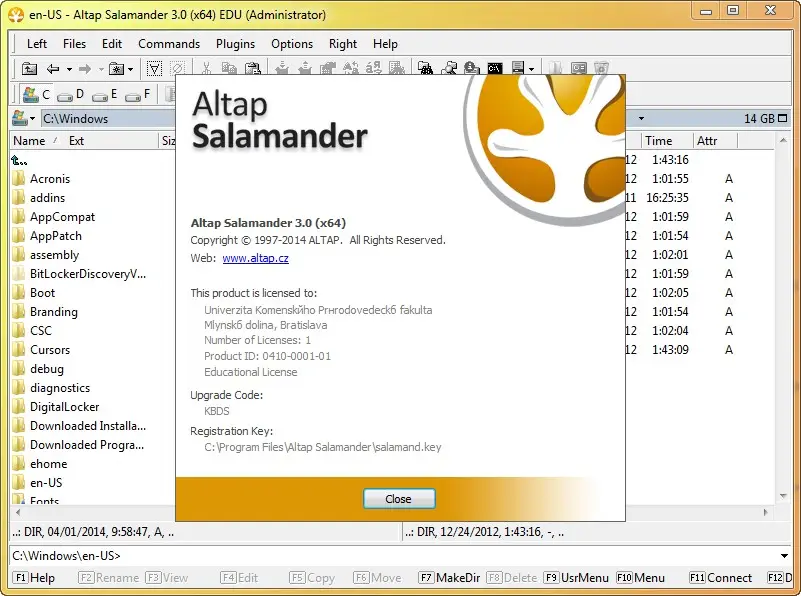Click F10 Menu in bottom bar

pyautogui.click(x=641, y=578)
